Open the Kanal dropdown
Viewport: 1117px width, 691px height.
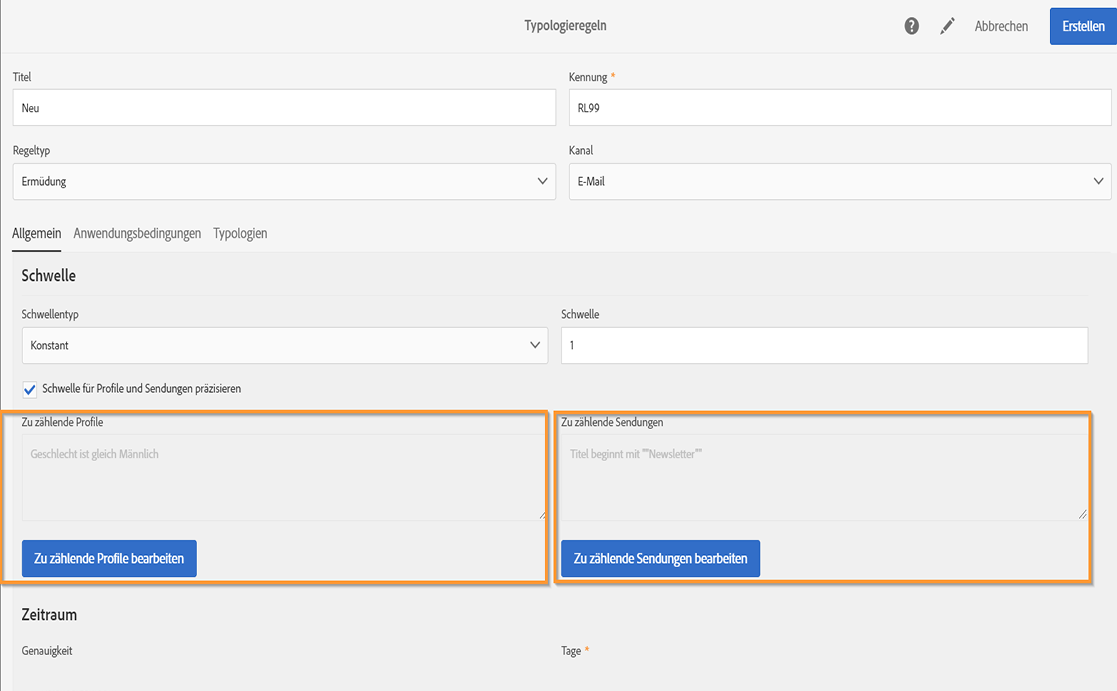point(840,182)
